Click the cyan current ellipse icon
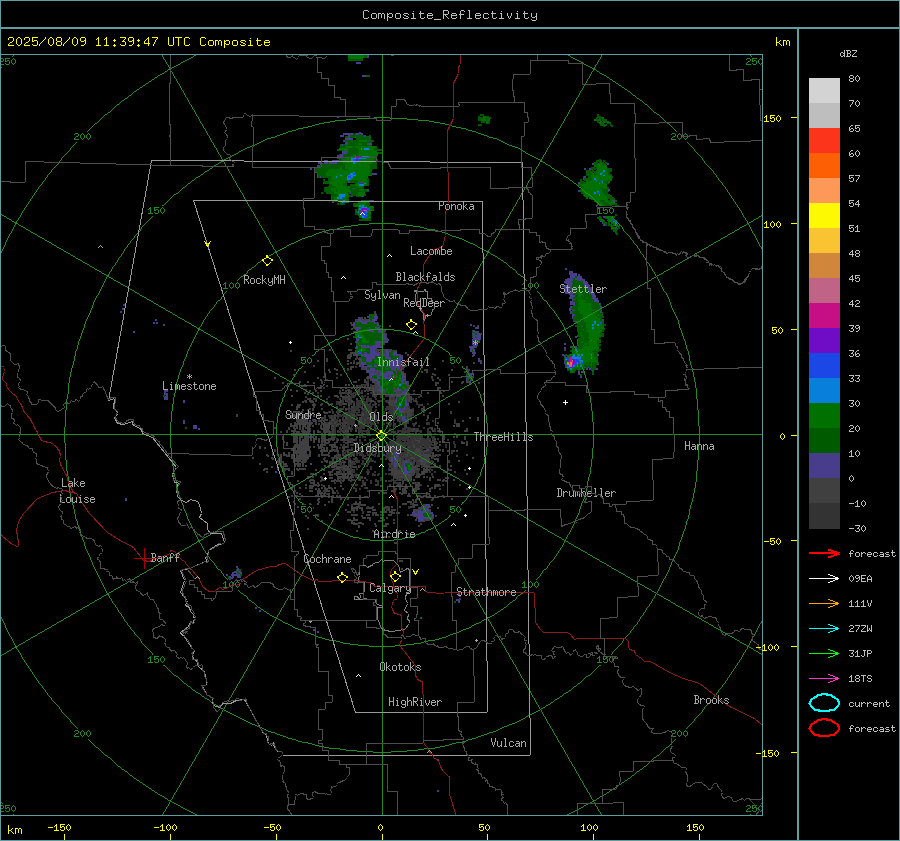 click(x=824, y=703)
